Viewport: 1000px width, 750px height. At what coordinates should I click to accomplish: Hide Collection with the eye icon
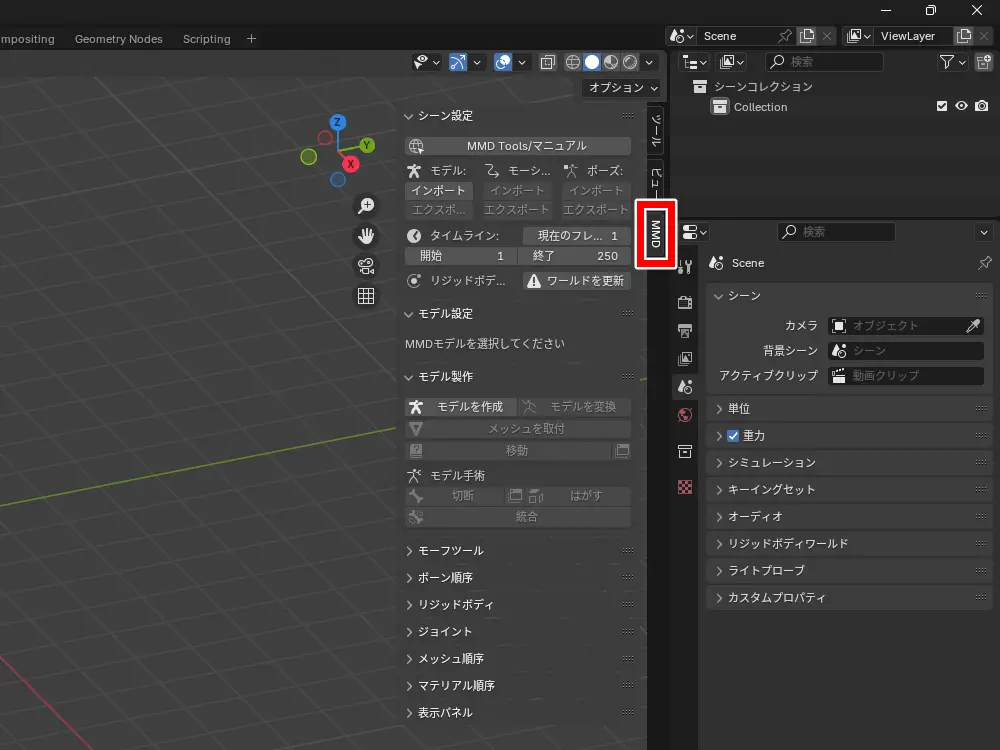click(961, 107)
